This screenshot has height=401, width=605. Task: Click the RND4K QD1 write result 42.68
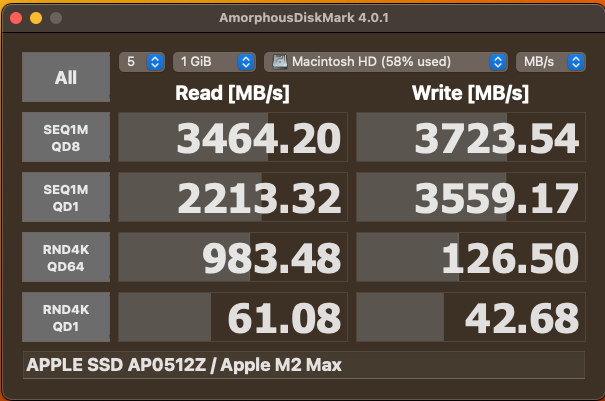(x=470, y=318)
